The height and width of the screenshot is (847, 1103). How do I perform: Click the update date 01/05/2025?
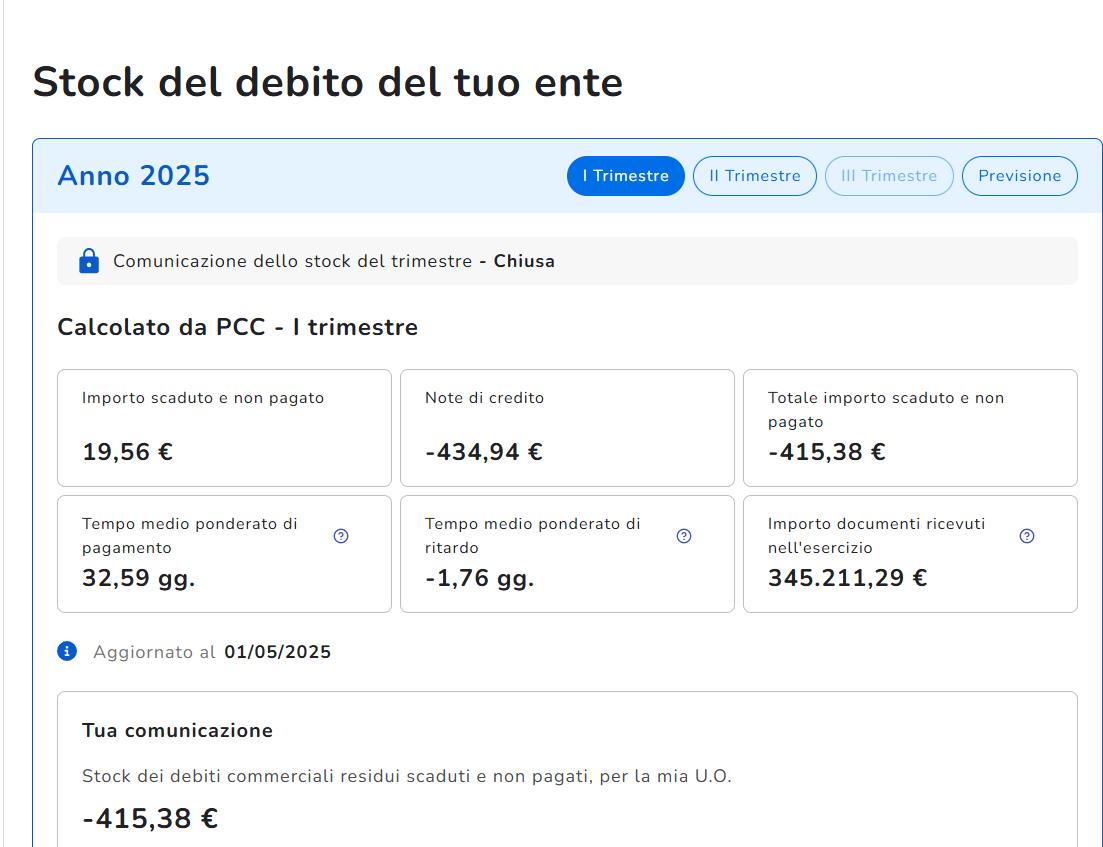277,653
